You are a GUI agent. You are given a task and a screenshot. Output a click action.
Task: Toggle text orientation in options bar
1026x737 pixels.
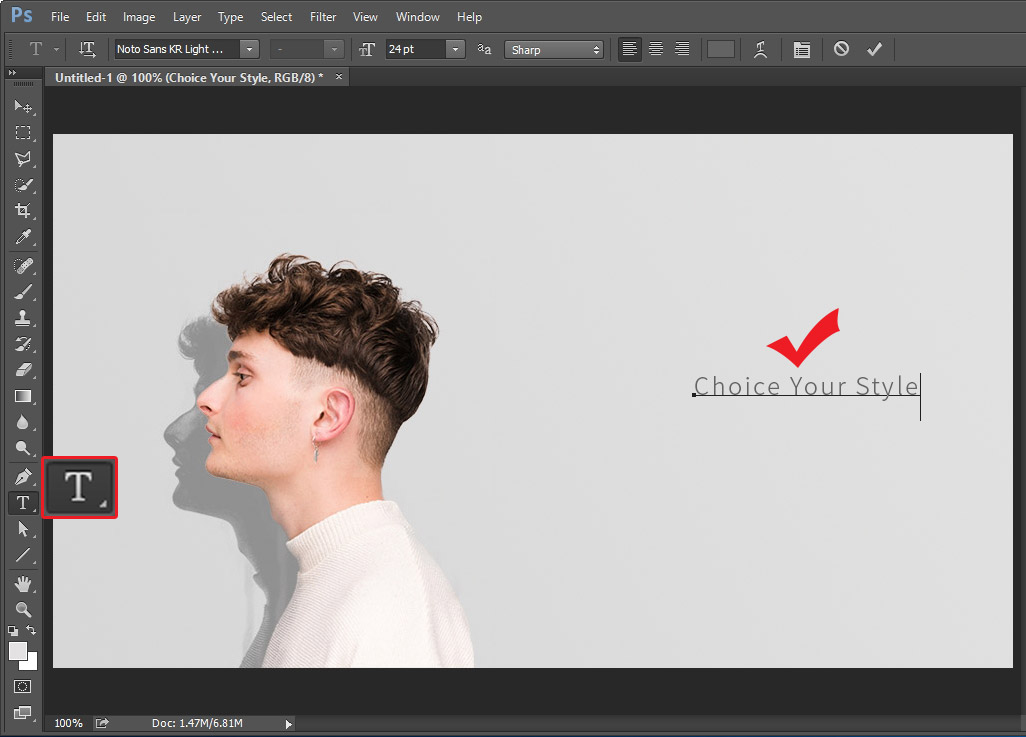tap(86, 49)
